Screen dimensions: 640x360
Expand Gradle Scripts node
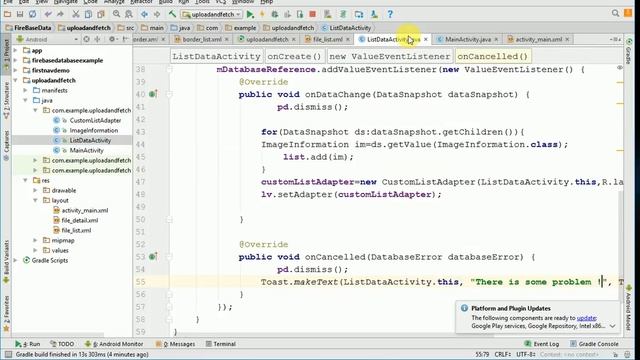pos(16,260)
